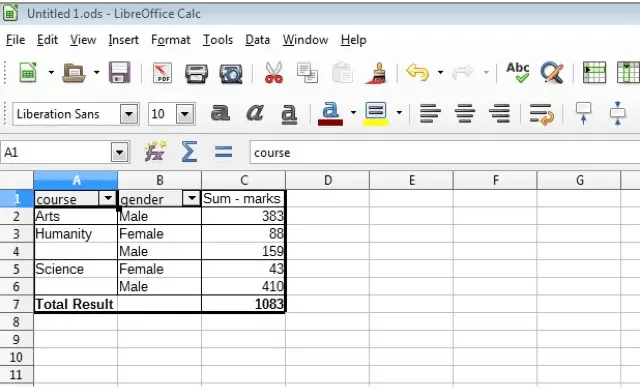The height and width of the screenshot is (390, 640).
Task: Export directly as PDF
Action: pyautogui.click(x=162, y=73)
